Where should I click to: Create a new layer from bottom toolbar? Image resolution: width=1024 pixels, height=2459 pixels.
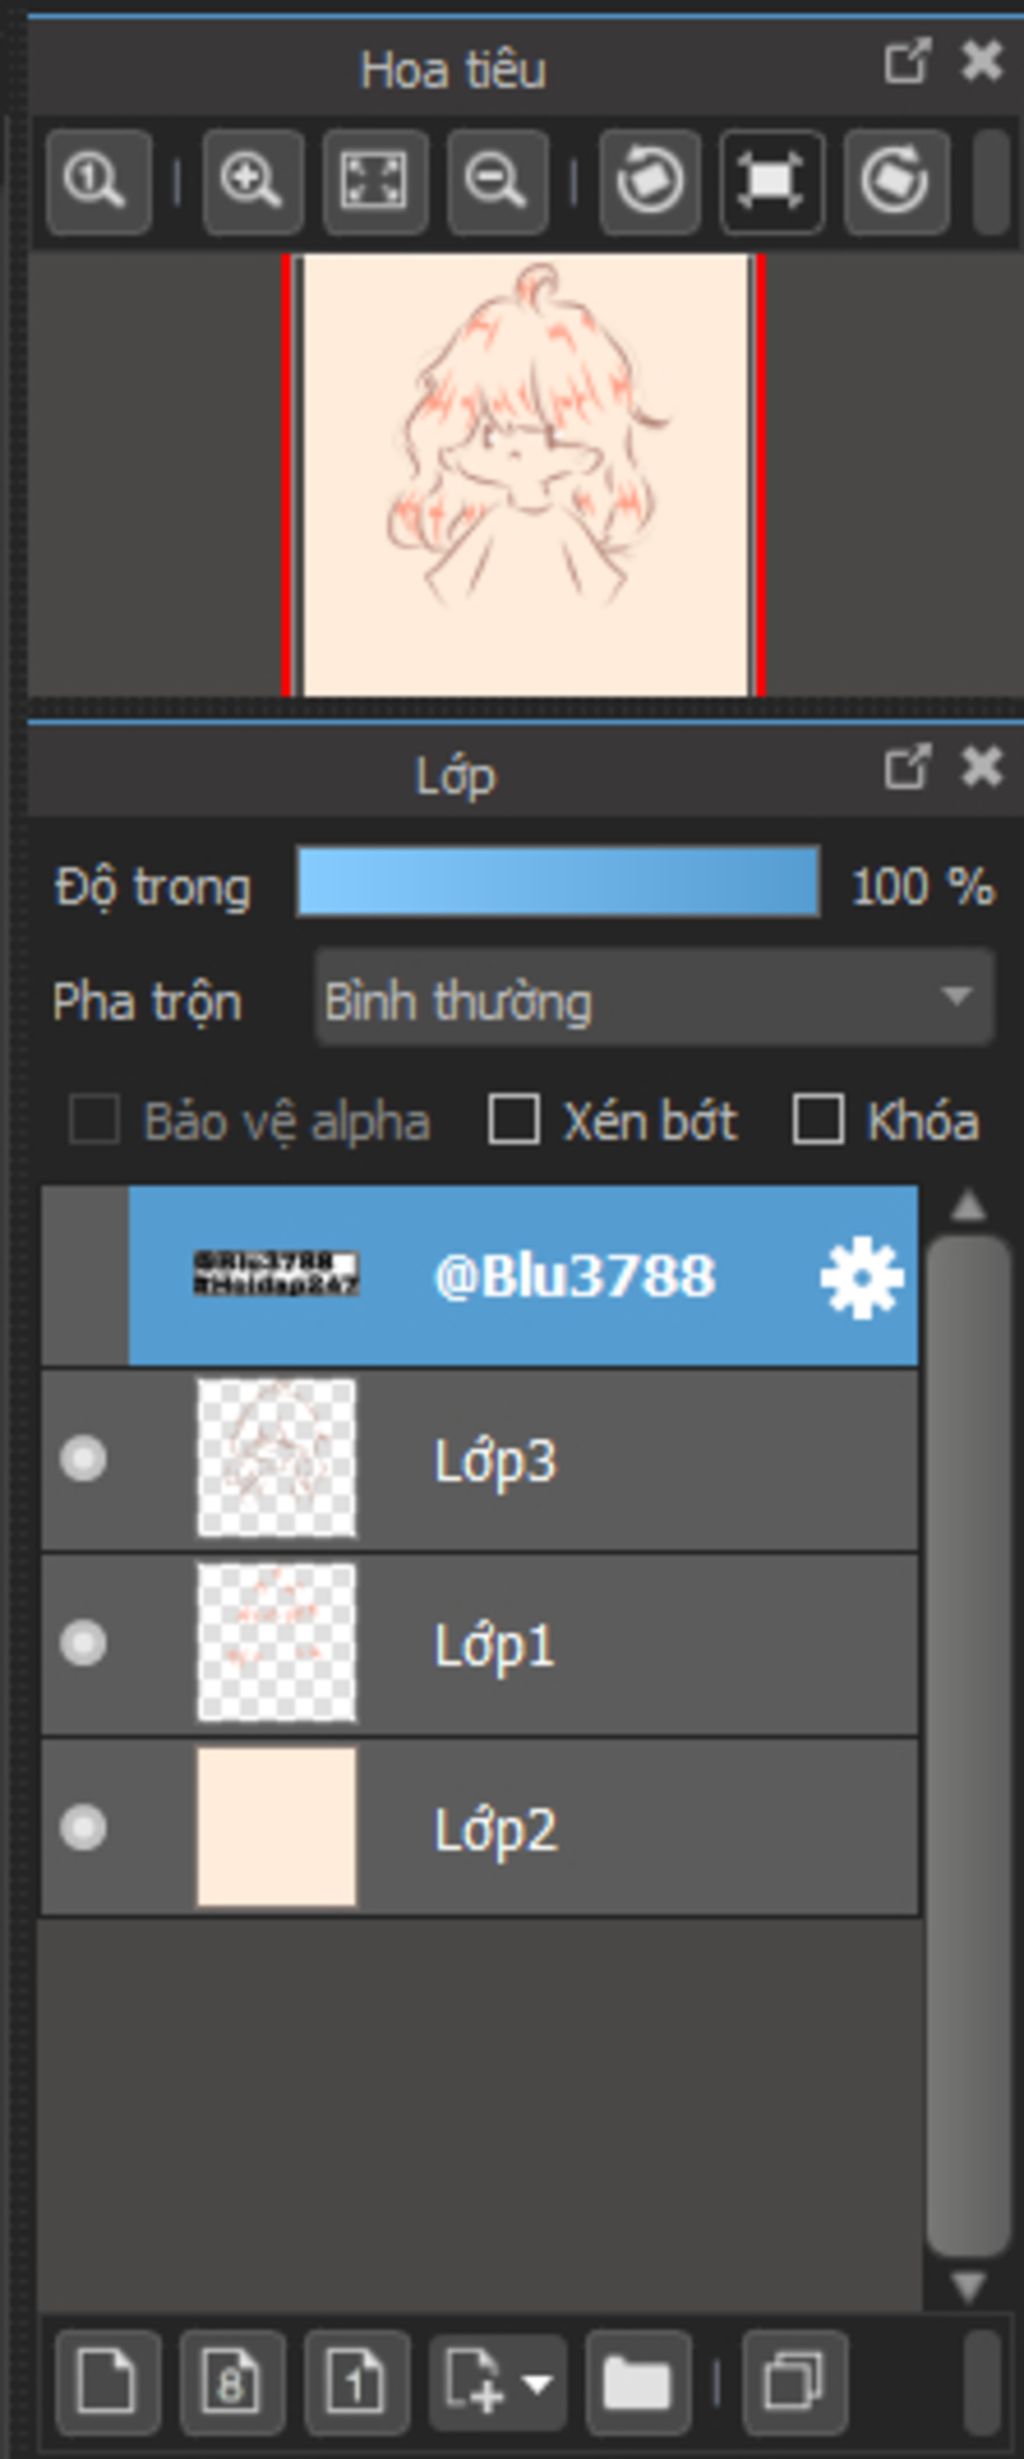pyautogui.click(x=107, y=2381)
